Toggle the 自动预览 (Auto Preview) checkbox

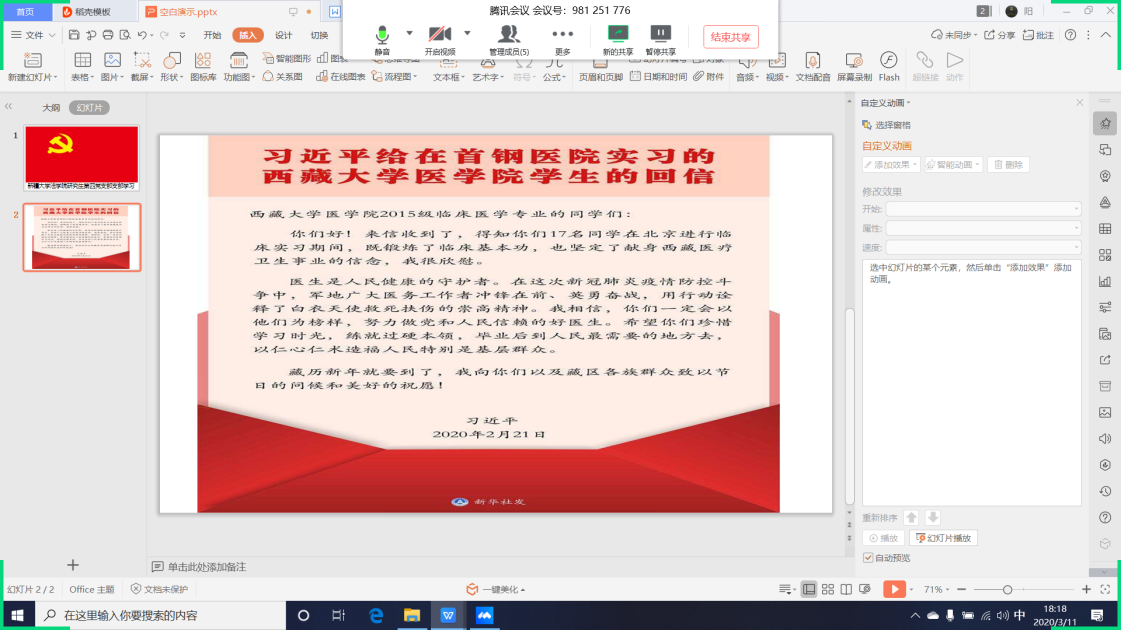[x=868, y=558]
